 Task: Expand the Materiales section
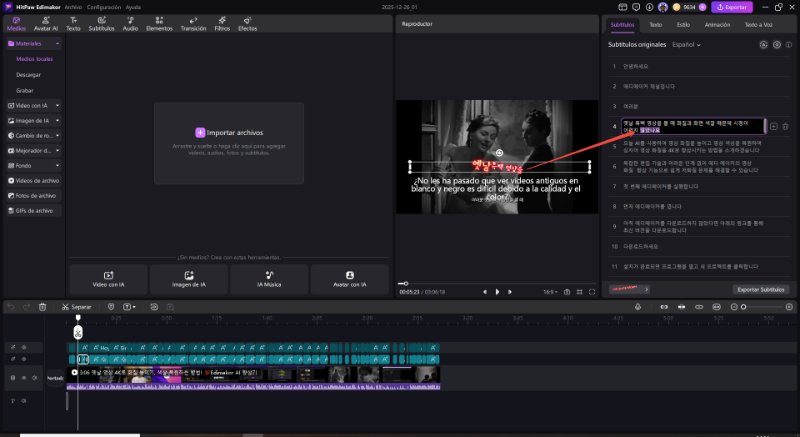[x=57, y=44]
